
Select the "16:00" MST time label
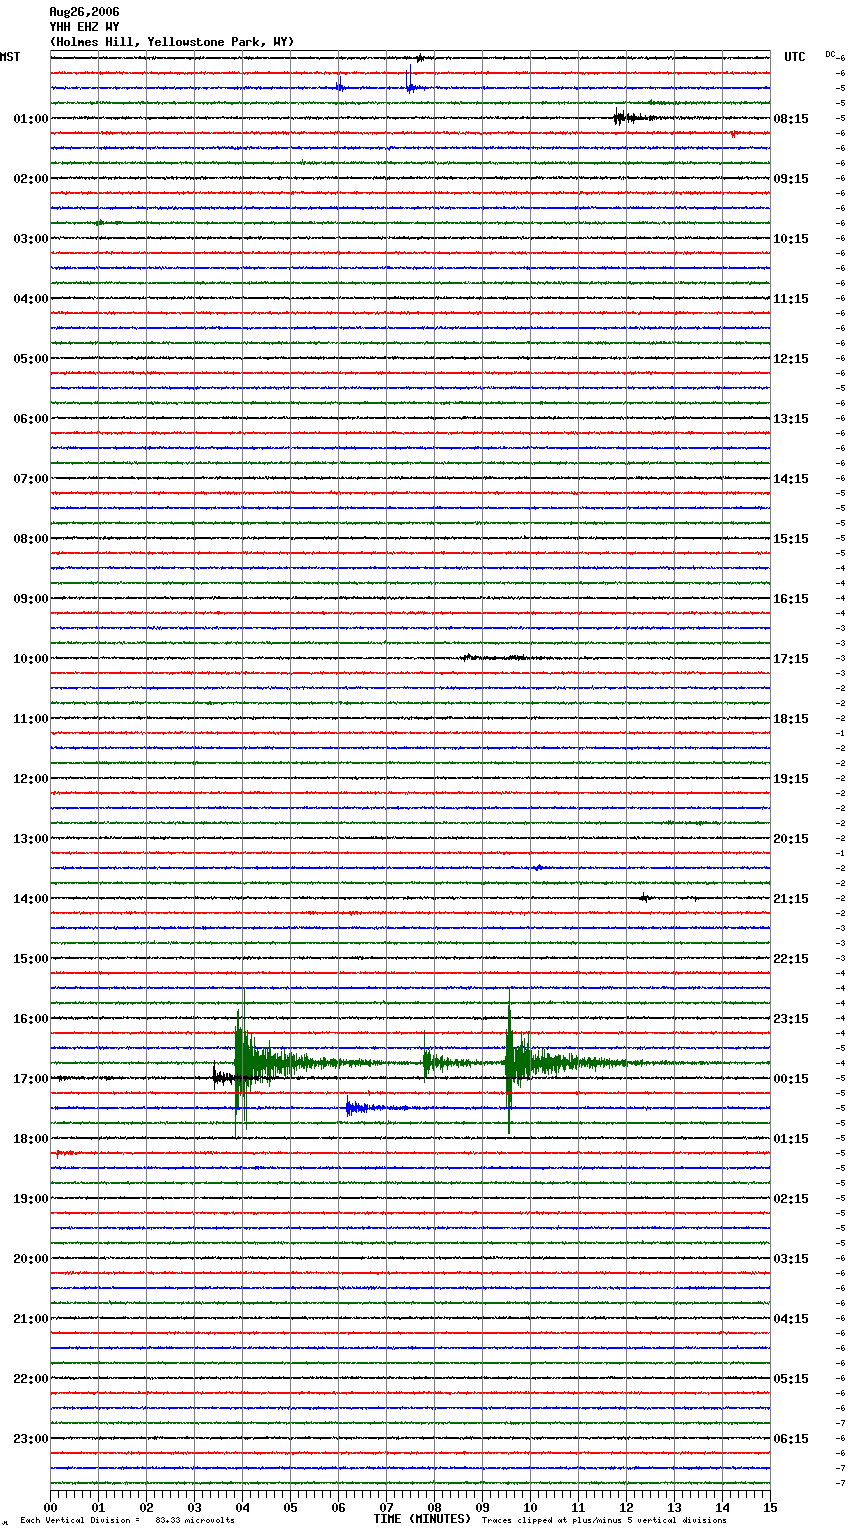(x=31, y=1019)
